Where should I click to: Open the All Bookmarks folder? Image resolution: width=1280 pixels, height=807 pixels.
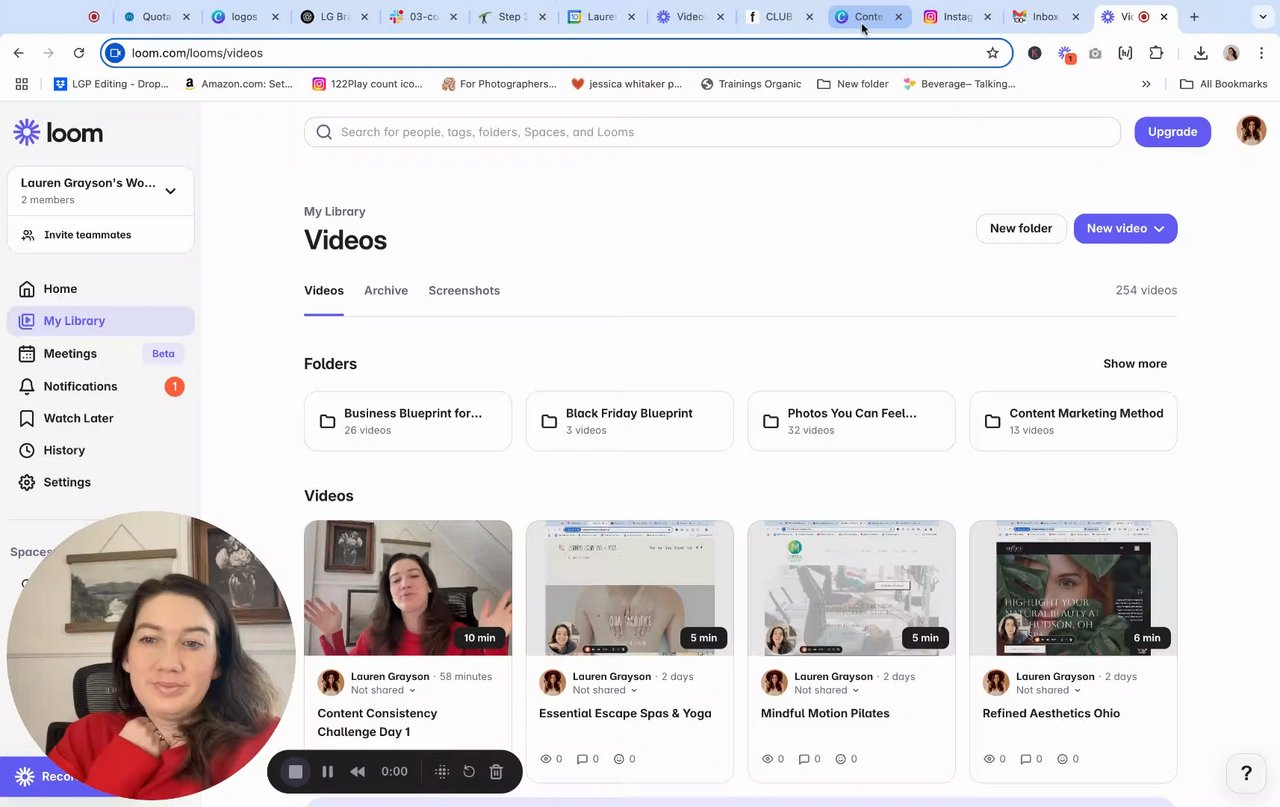(x=1224, y=84)
